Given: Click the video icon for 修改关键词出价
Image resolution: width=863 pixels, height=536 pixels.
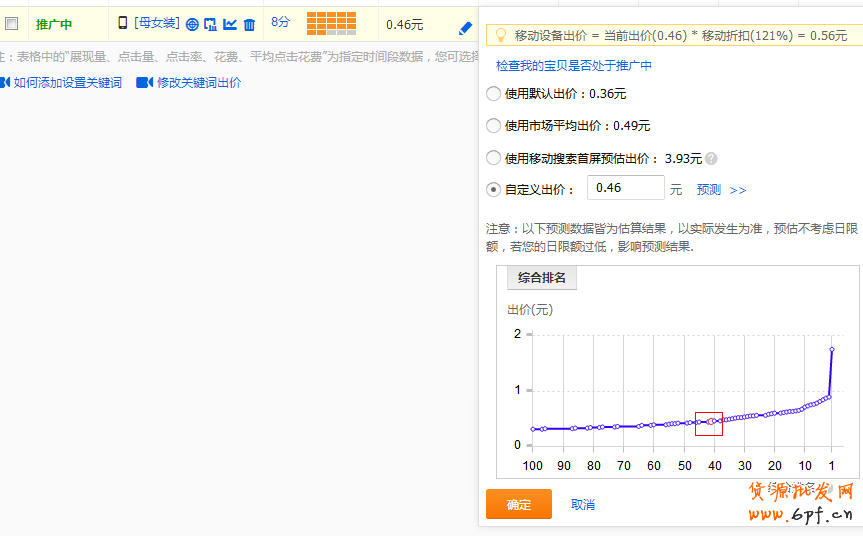Looking at the screenshot, I should point(144,82).
